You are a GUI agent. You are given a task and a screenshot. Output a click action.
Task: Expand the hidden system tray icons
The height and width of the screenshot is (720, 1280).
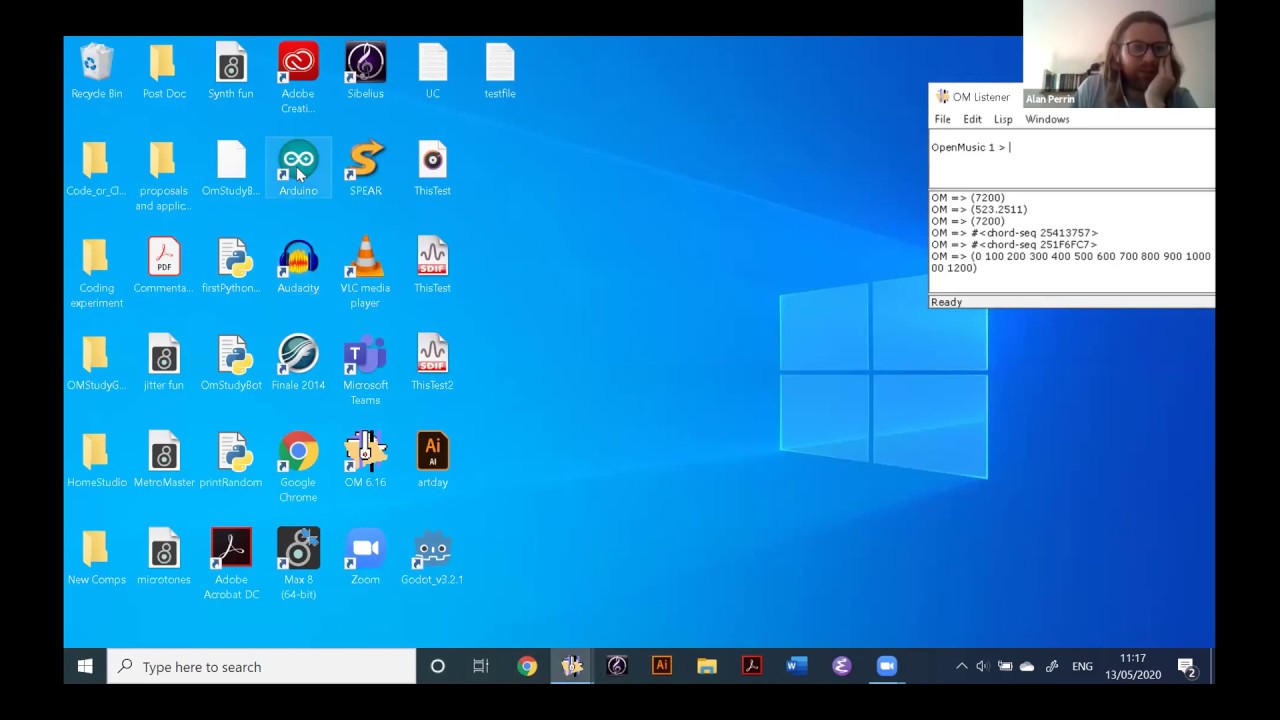coord(961,666)
